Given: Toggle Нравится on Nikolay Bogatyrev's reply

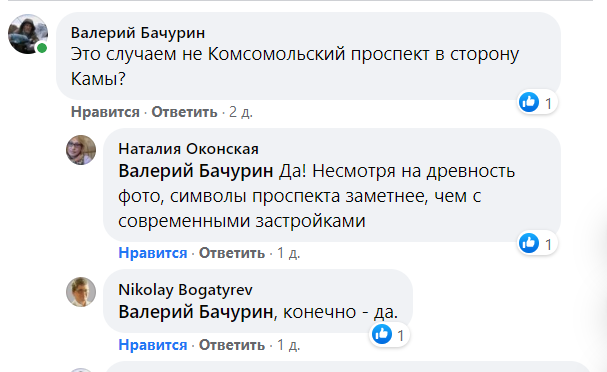Looking at the screenshot, I should (153, 345).
